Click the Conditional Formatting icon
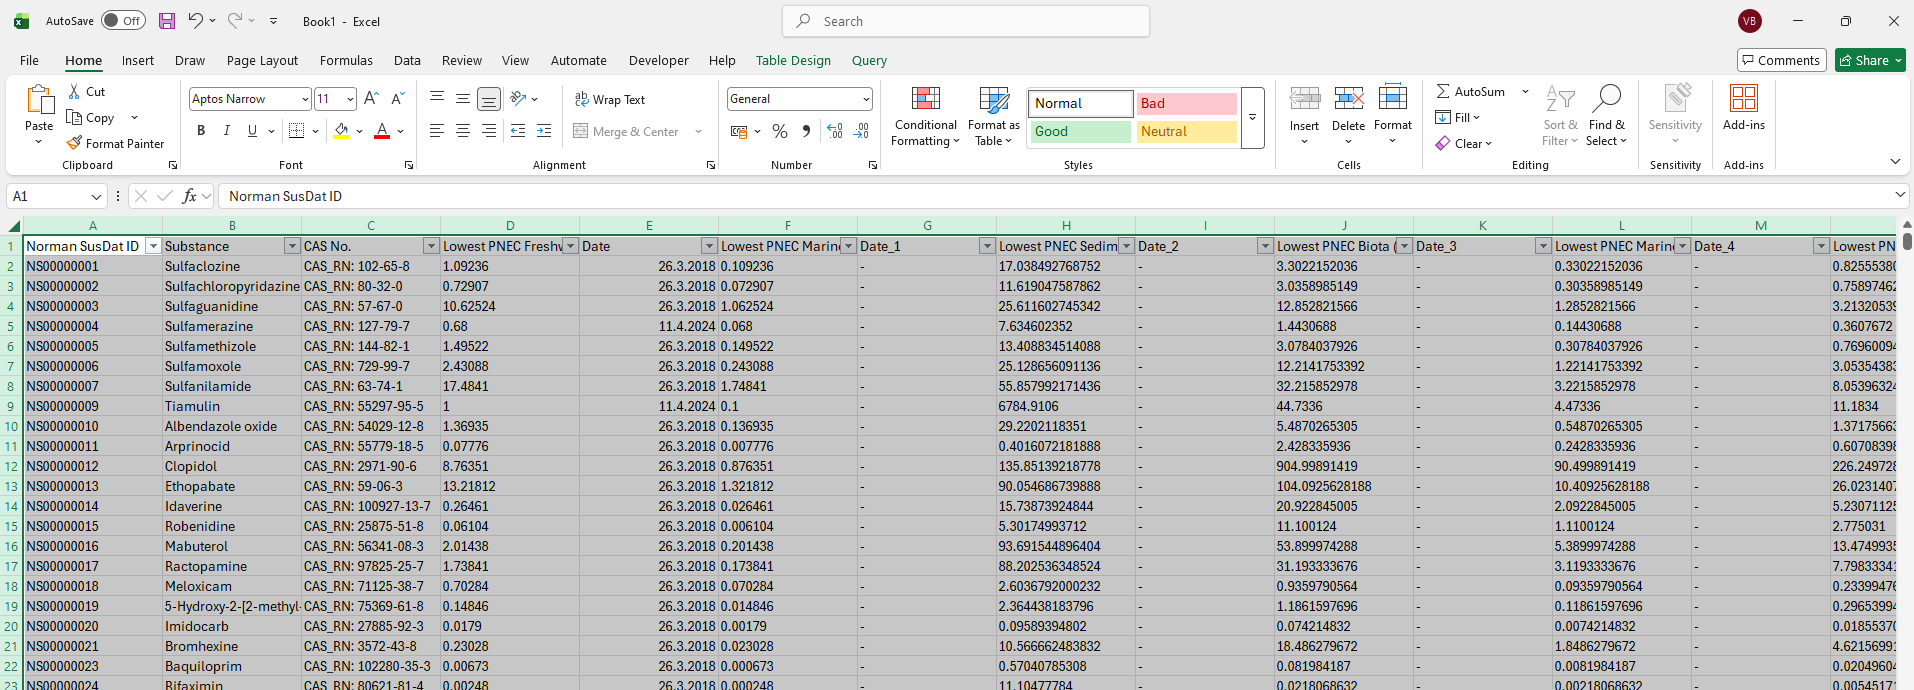This screenshot has width=1914, height=690. pyautogui.click(x=925, y=99)
